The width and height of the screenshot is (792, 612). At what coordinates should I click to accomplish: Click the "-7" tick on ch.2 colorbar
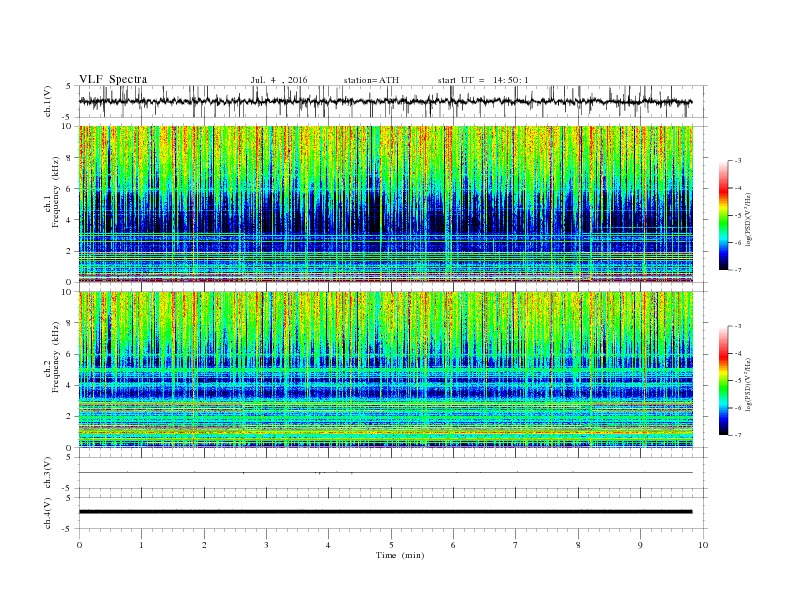tap(737, 435)
